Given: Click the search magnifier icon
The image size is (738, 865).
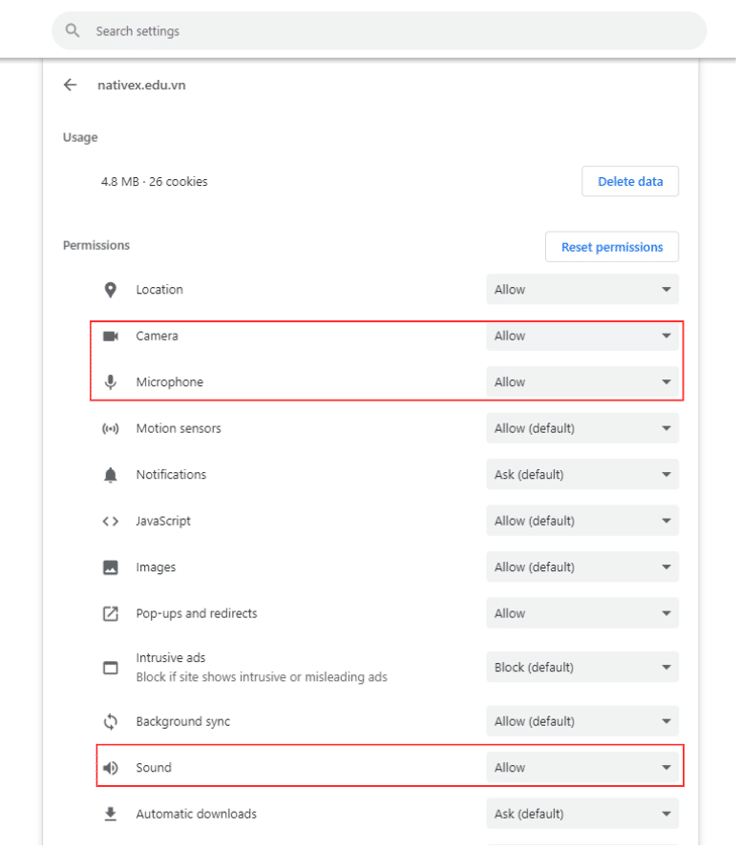Looking at the screenshot, I should point(72,31).
